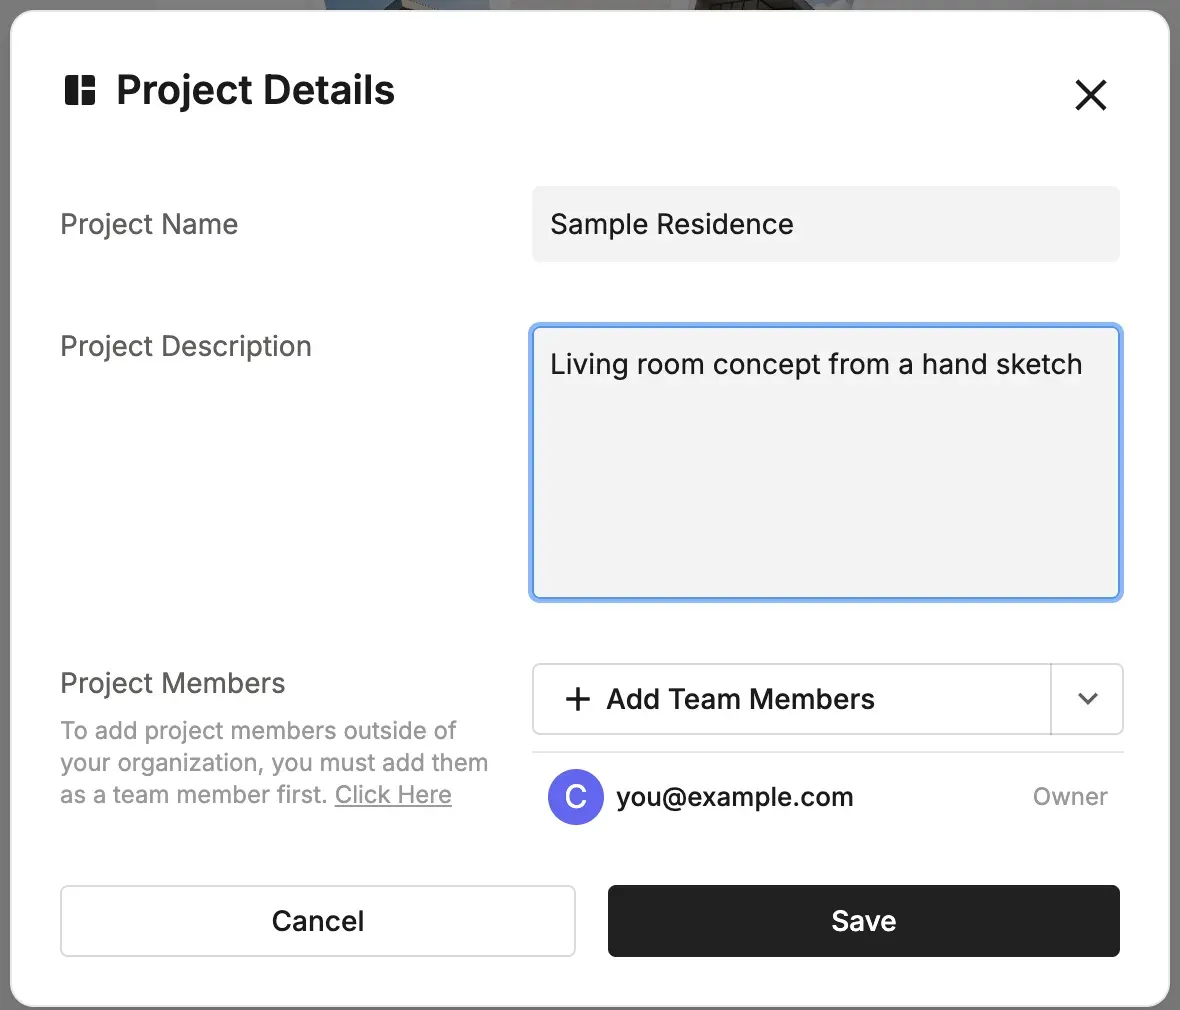This screenshot has width=1180, height=1010.
Task: Click the Project Members label
Action: 172,683
